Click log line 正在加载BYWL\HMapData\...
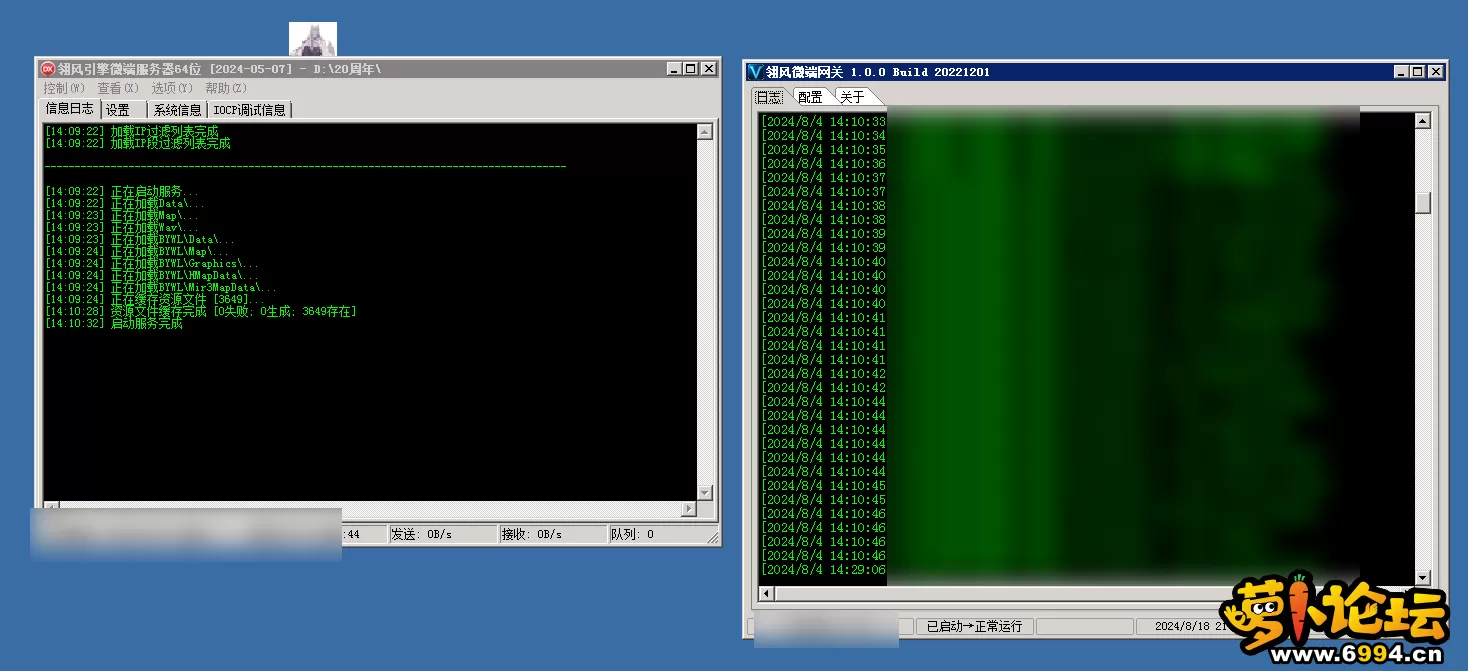This screenshot has width=1468, height=671. pos(152,275)
